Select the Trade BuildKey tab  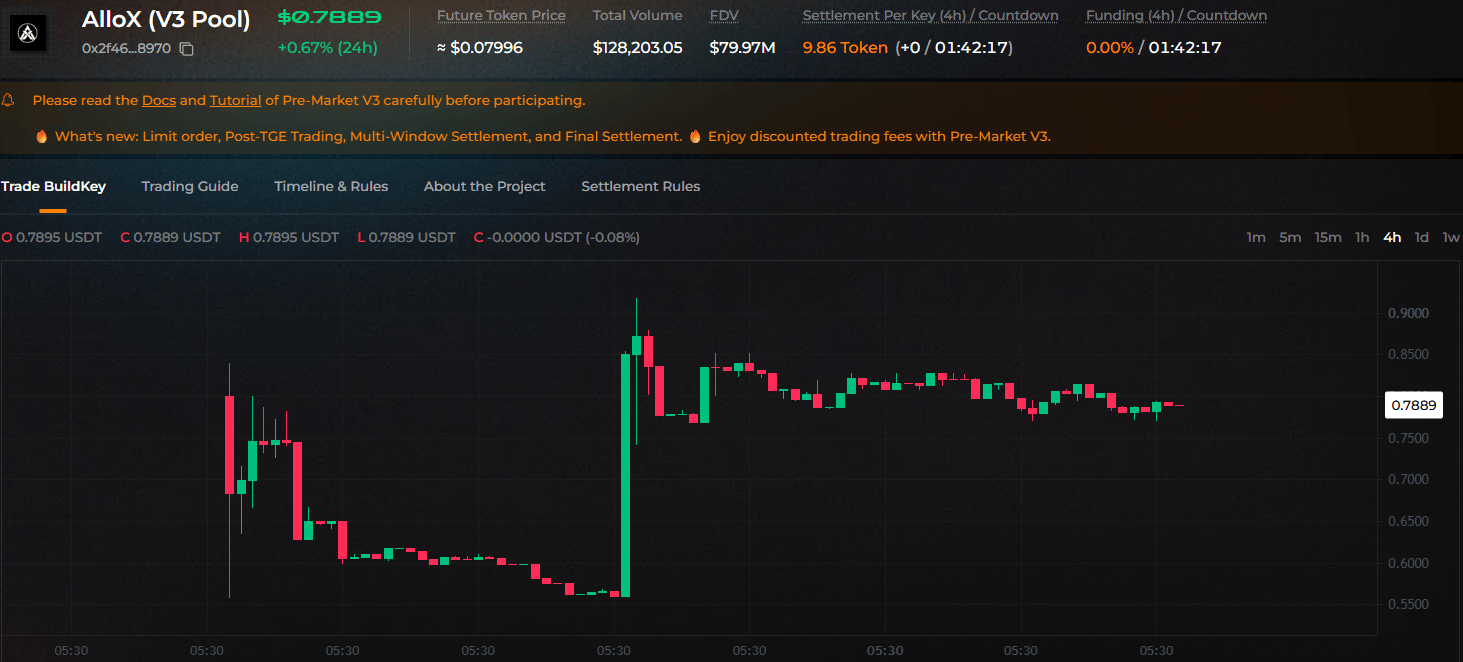[x=53, y=186]
